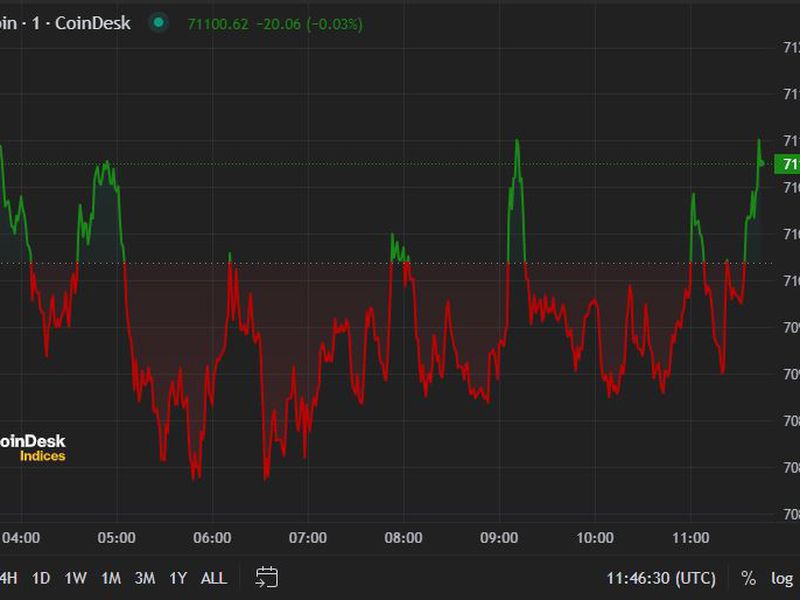Screen dimensions: 800x600
Task: Open the go-to-date calendar icon
Action: pyautogui.click(x=267, y=577)
